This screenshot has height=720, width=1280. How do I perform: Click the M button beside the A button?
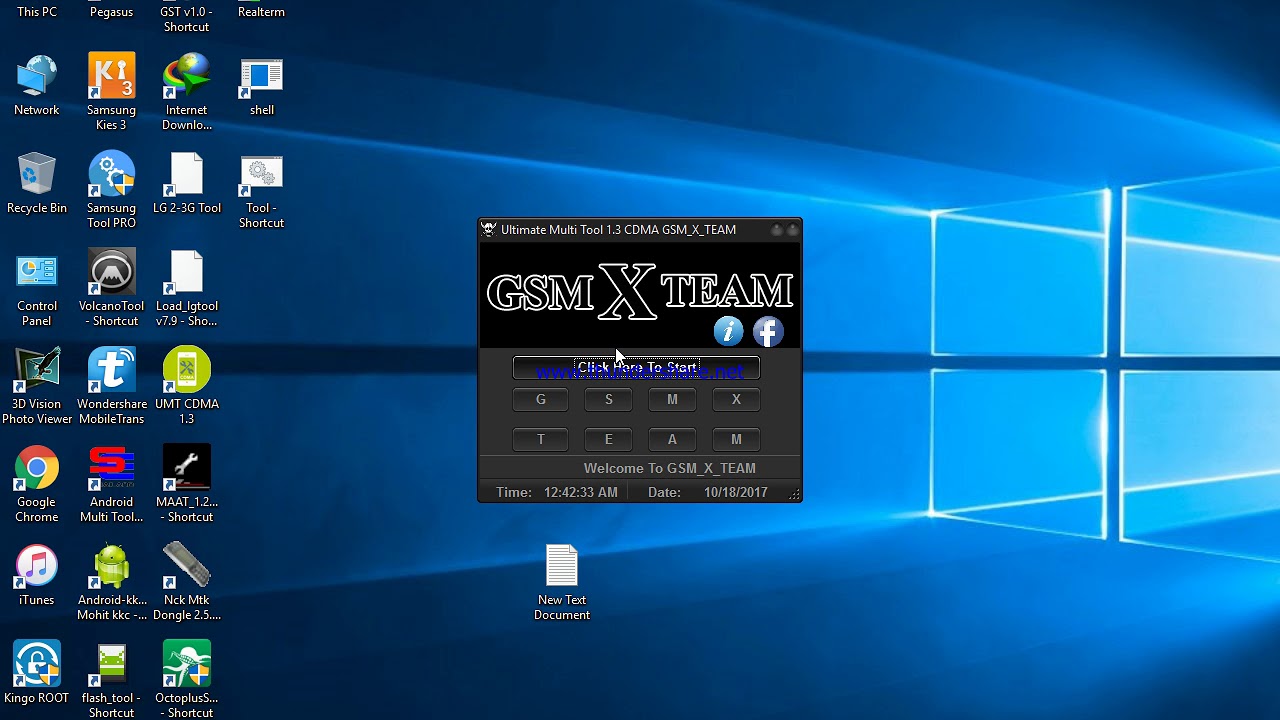coord(736,440)
